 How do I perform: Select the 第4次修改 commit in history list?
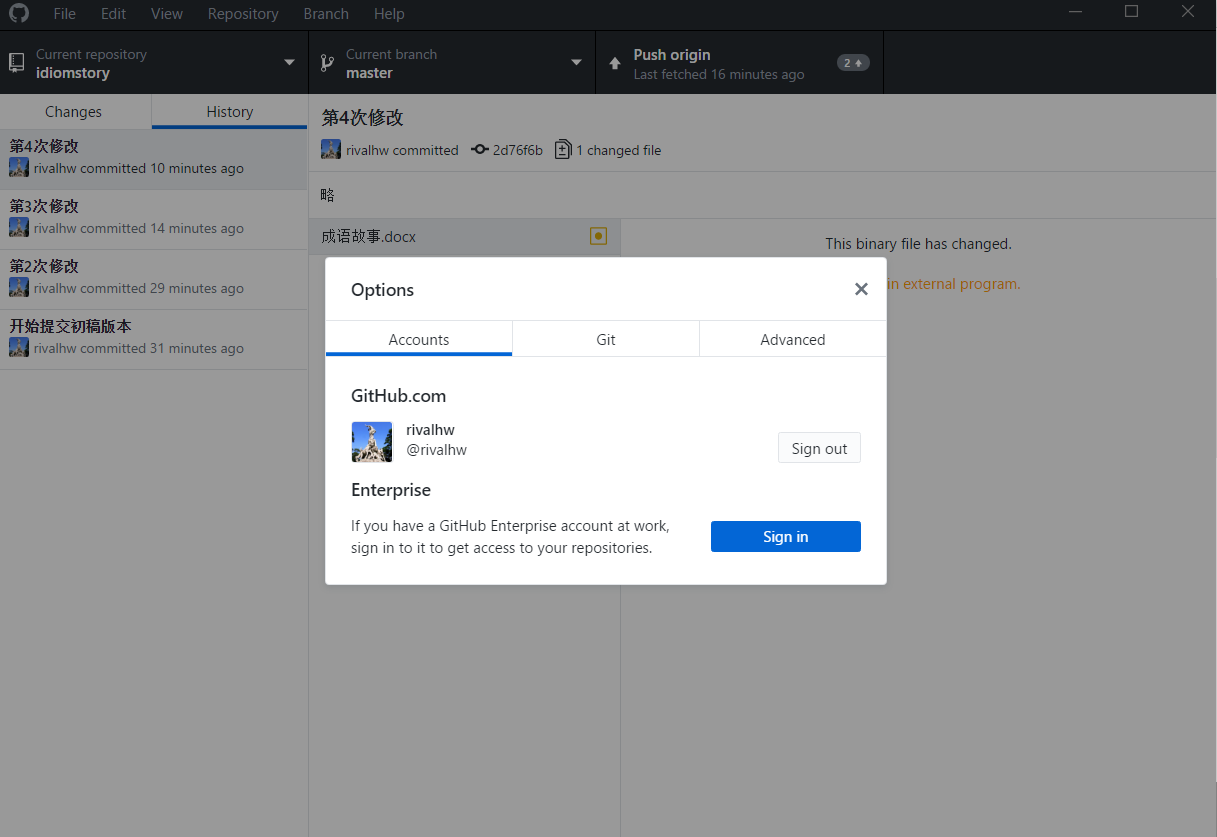[x=154, y=159]
